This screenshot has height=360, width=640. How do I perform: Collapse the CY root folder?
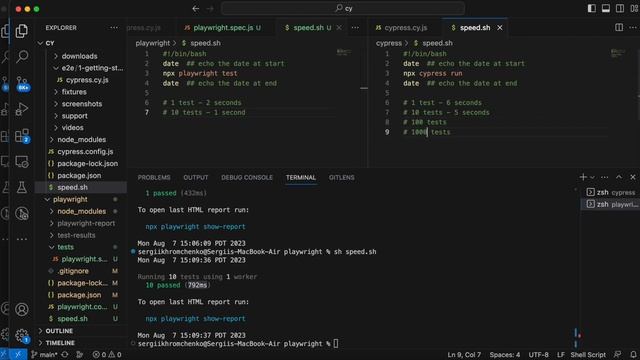coord(81,43)
